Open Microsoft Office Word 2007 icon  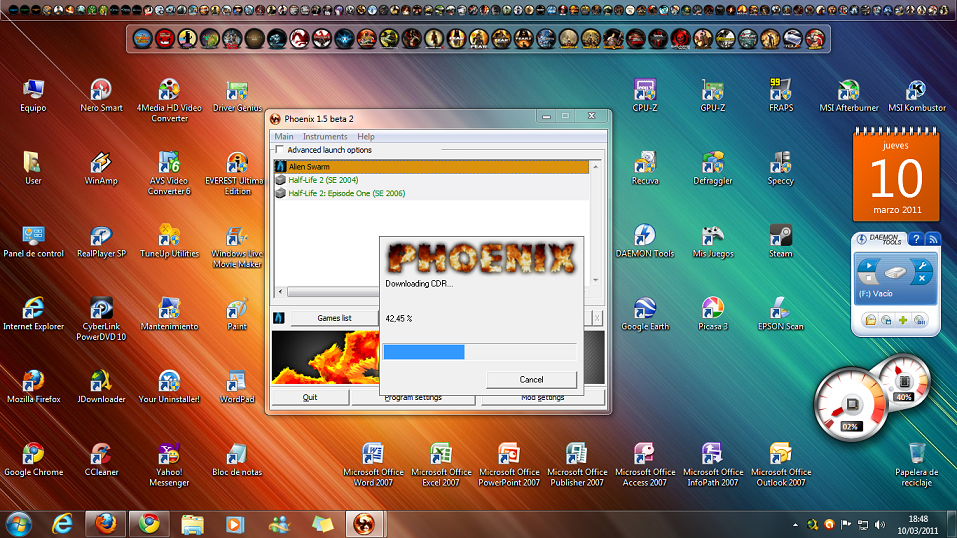point(373,464)
